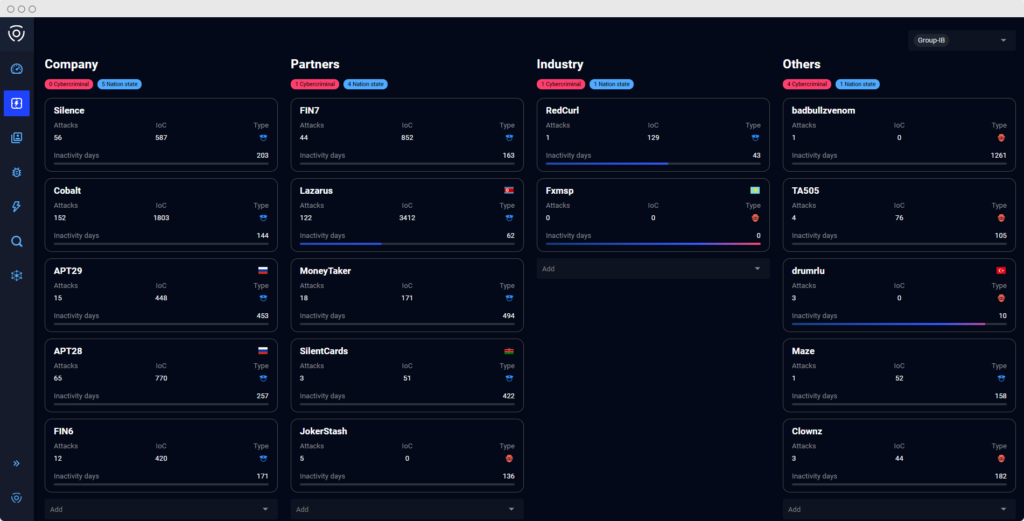Viewport: 1024px width, 521px height.
Task: Open the Add dropdown under Industry column
Action: pyautogui.click(x=653, y=268)
